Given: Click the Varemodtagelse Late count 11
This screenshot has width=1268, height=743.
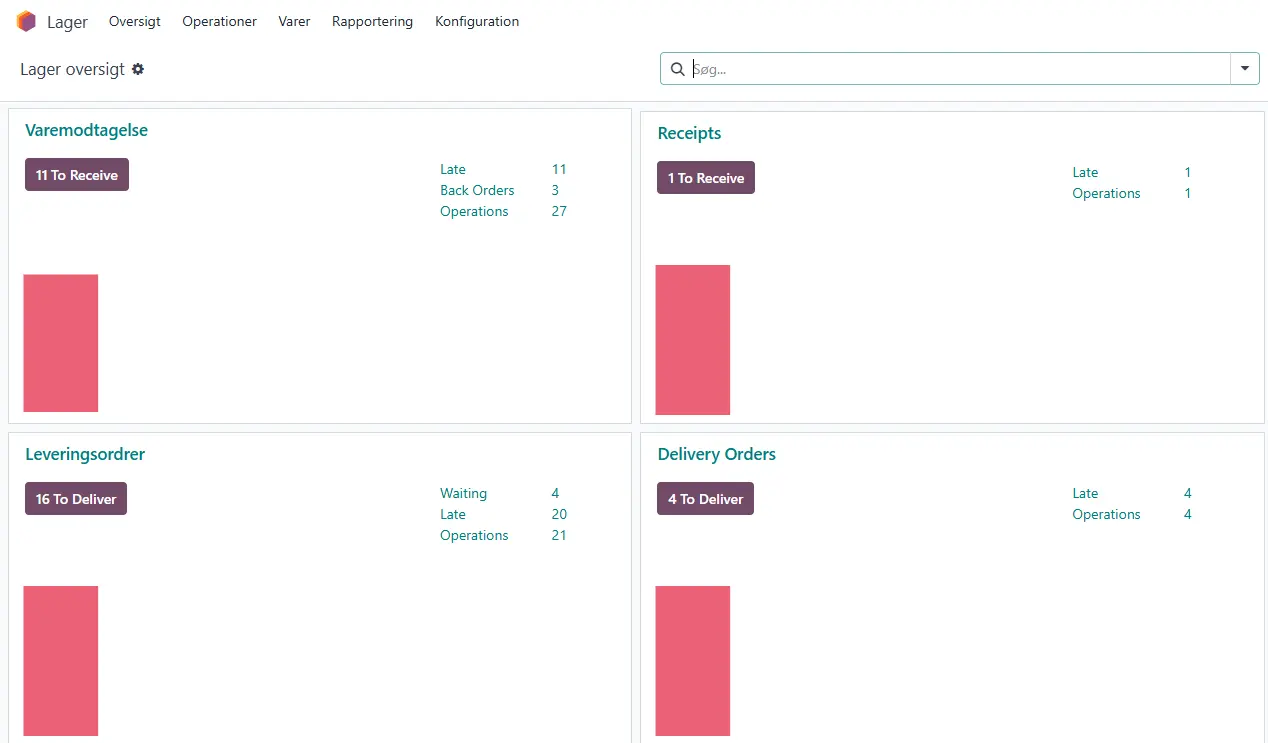Looking at the screenshot, I should (x=559, y=169).
